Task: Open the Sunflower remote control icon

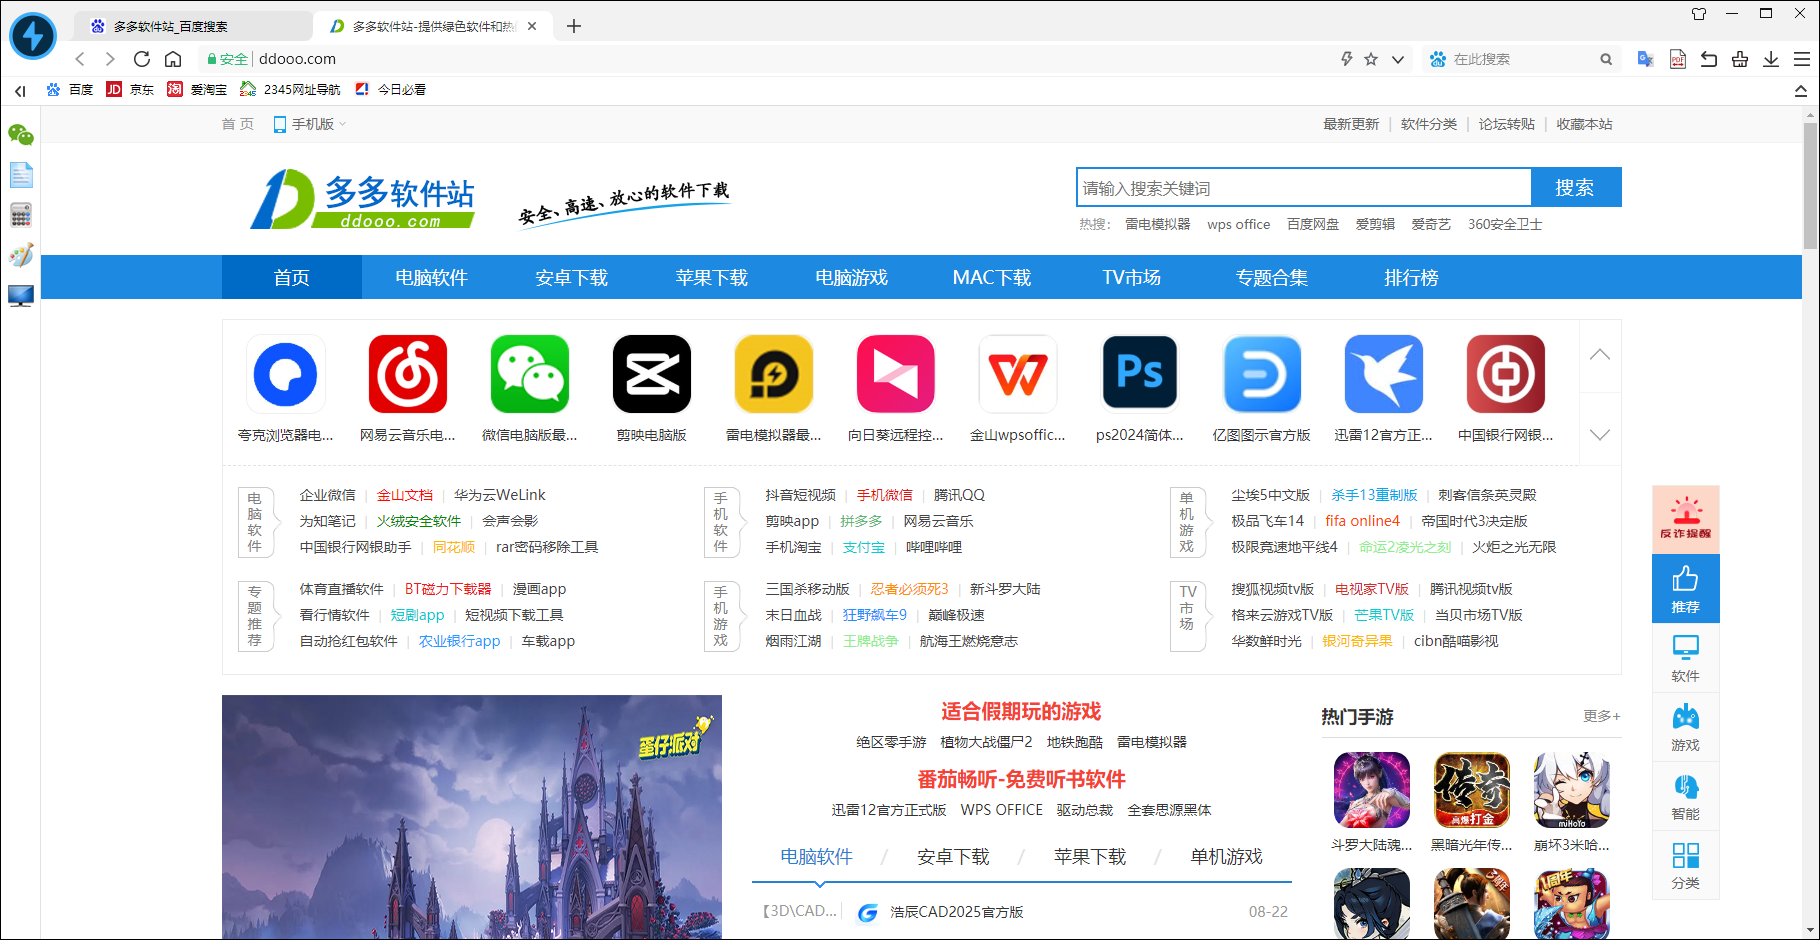Action: click(896, 374)
